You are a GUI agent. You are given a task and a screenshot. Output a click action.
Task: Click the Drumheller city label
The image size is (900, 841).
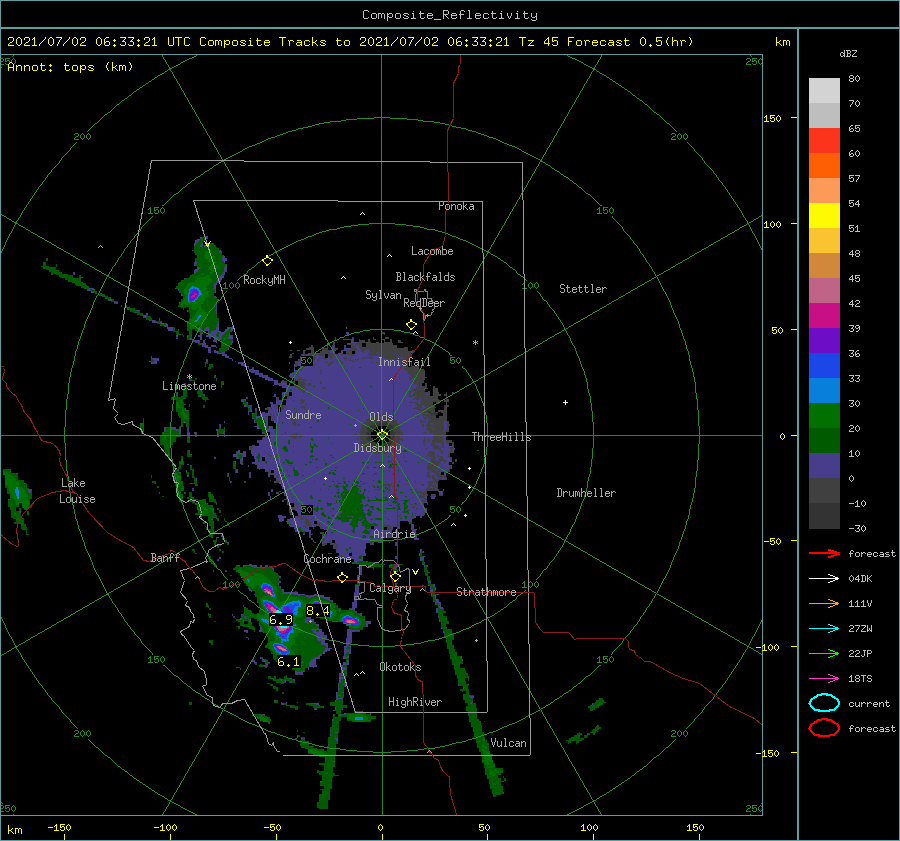click(x=586, y=493)
